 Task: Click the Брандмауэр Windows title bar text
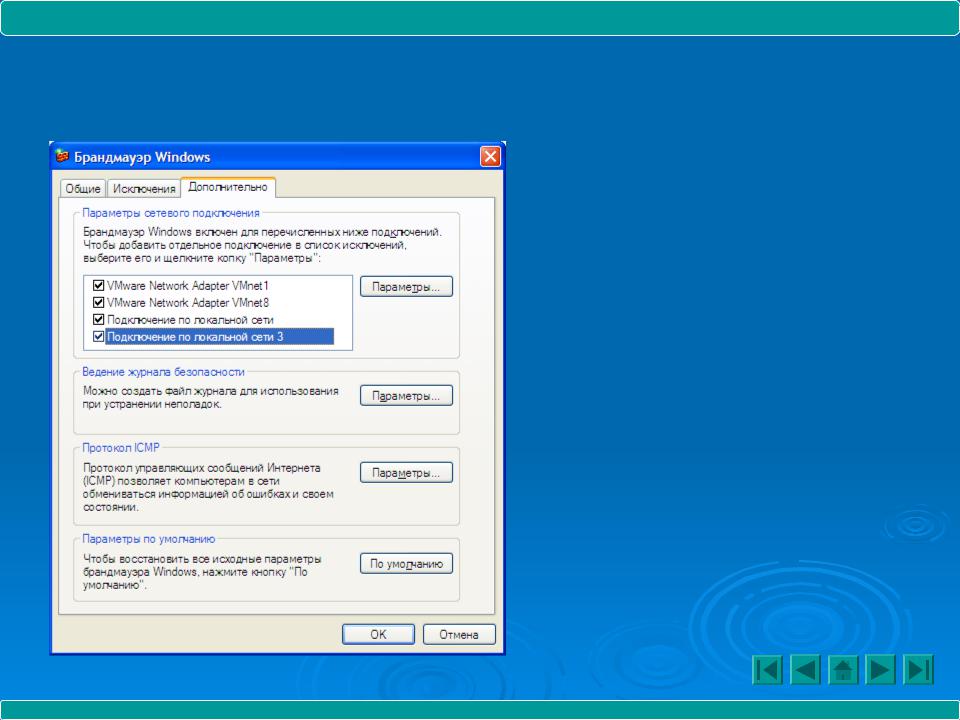142,157
